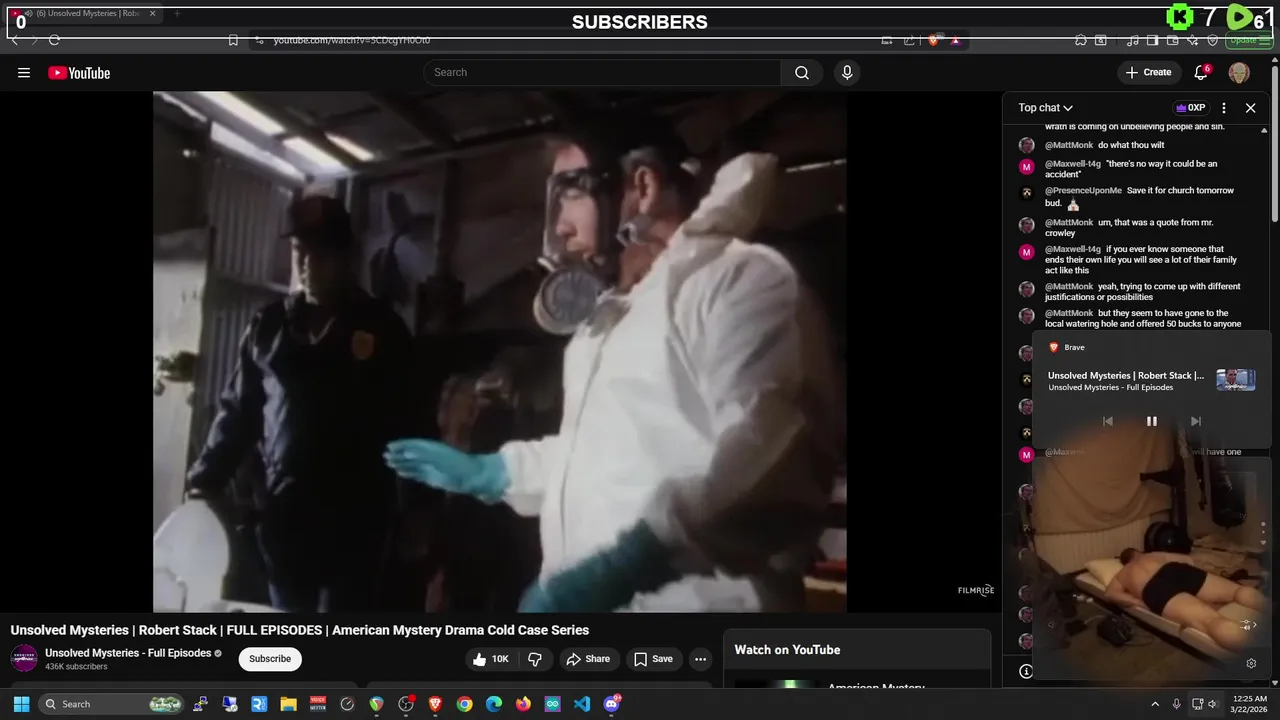The height and width of the screenshot is (720, 1280).
Task: Reload the page in the browser
Action: coord(54,40)
